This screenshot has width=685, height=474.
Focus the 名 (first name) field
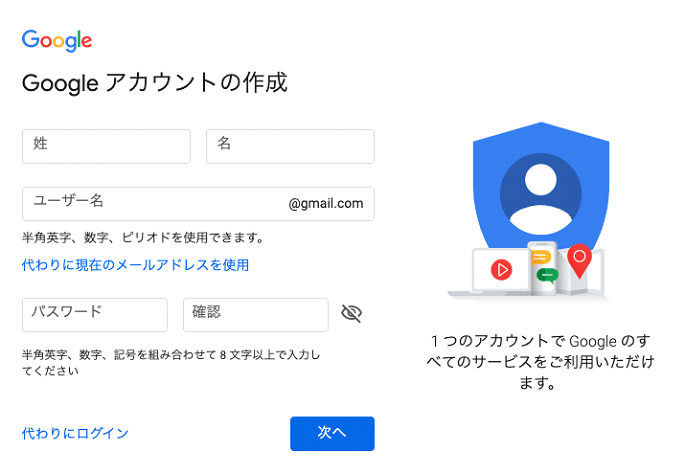[x=290, y=146]
